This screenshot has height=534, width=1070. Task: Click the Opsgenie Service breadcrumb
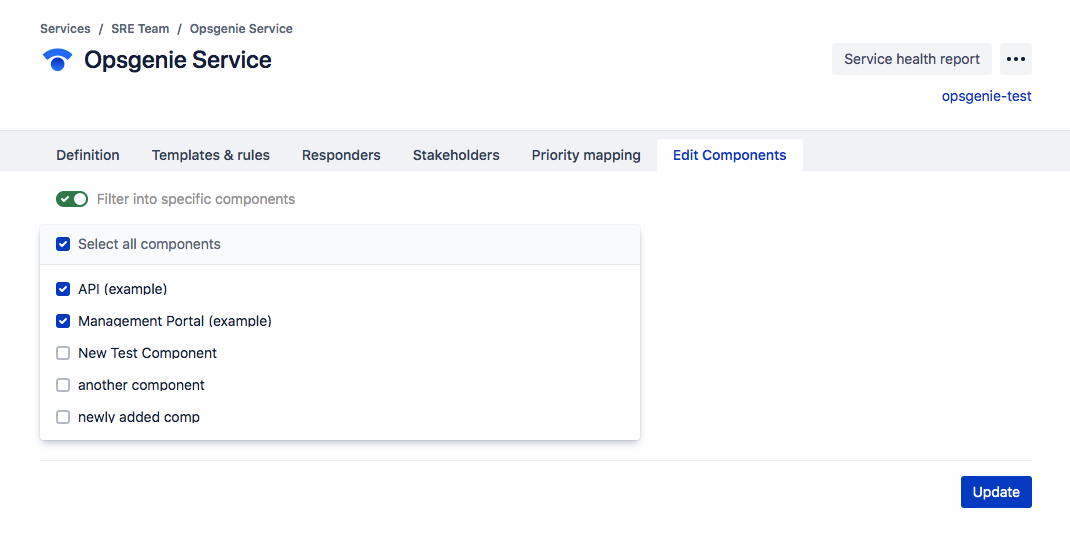tap(241, 29)
